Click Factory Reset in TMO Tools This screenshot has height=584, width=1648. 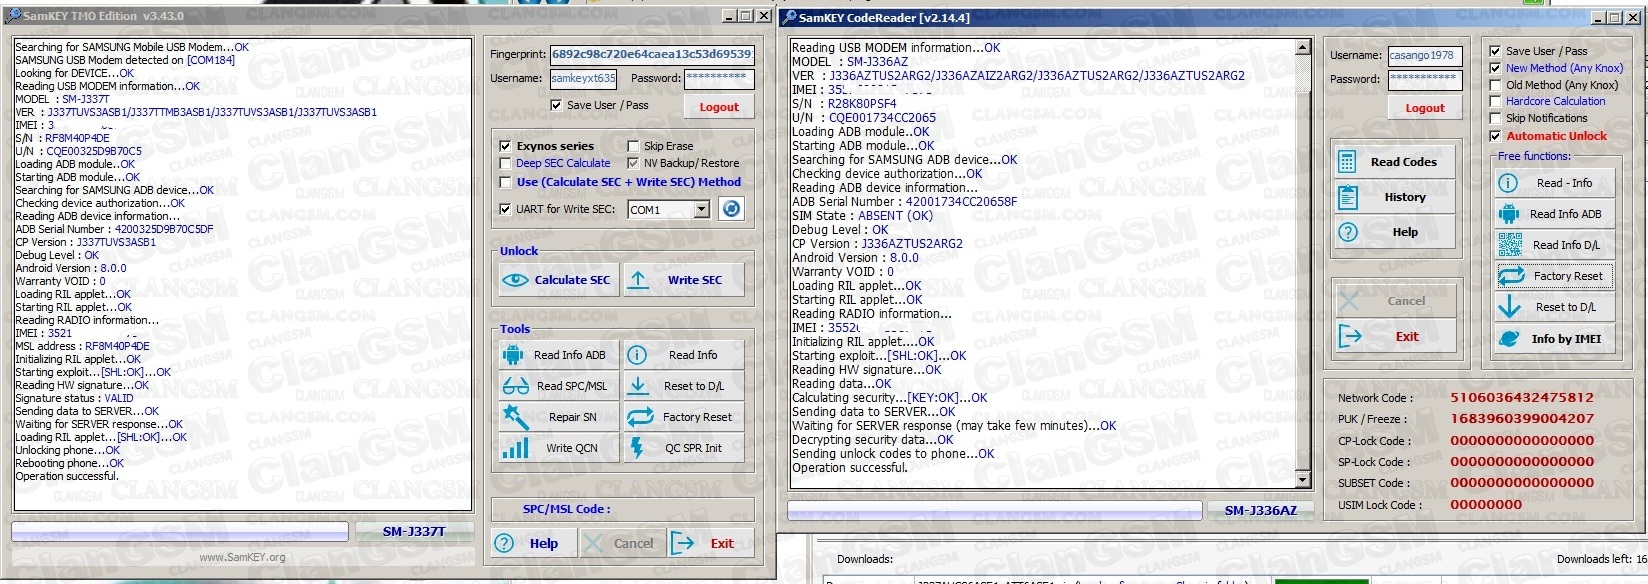(x=684, y=417)
